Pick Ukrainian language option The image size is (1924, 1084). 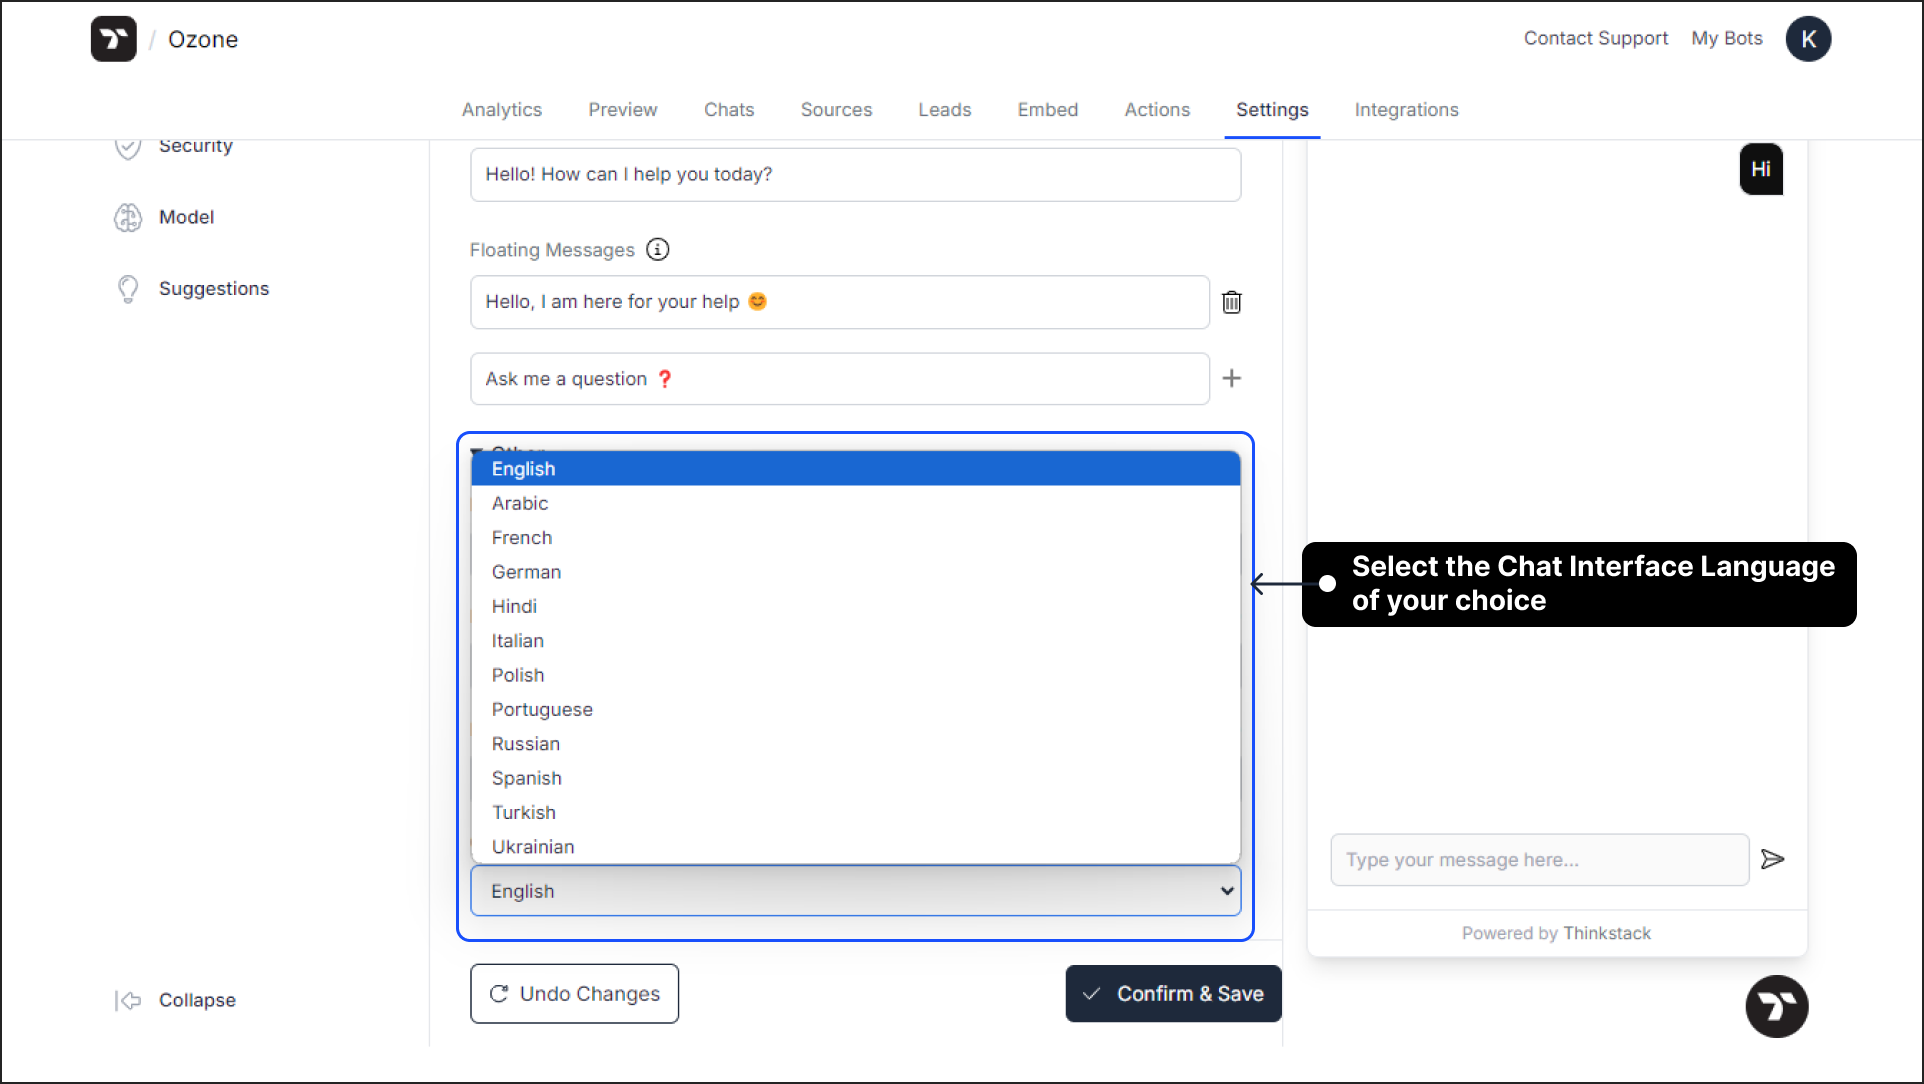(x=856, y=846)
